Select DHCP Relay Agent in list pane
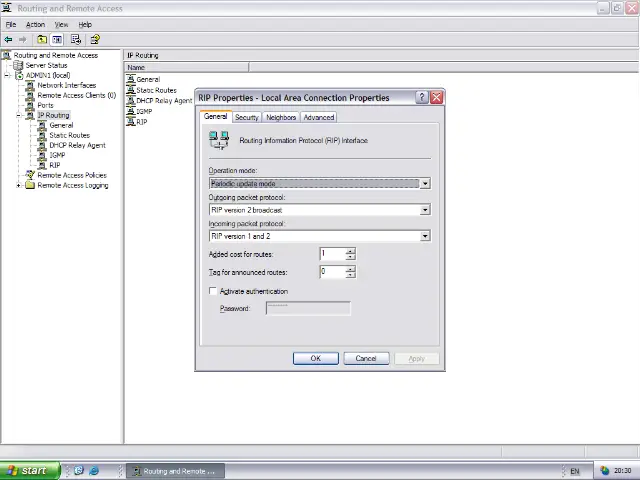640x480 pixels. (164, 100)
